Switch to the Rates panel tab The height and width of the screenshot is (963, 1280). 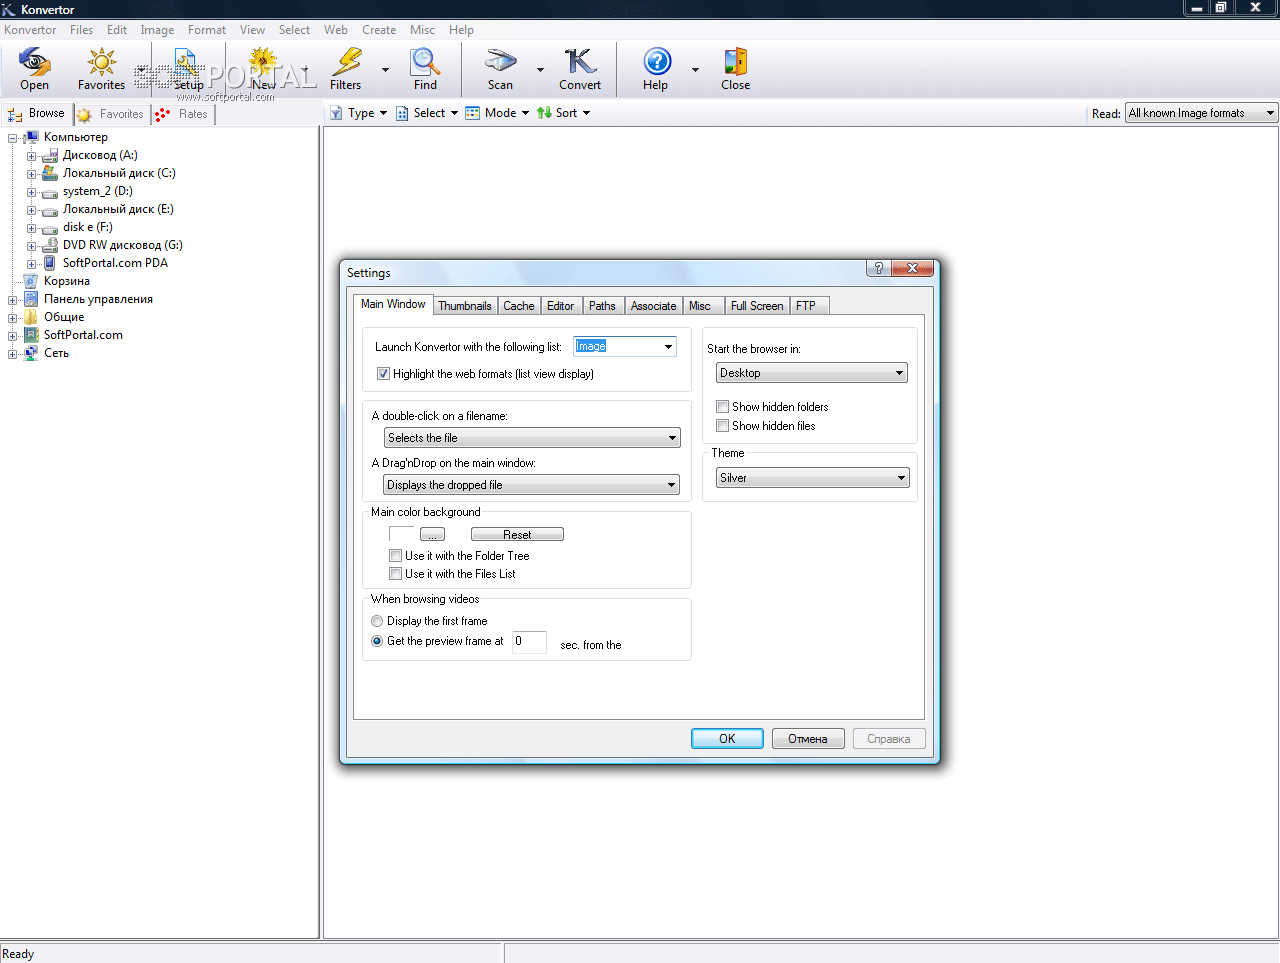click(183, 114)
